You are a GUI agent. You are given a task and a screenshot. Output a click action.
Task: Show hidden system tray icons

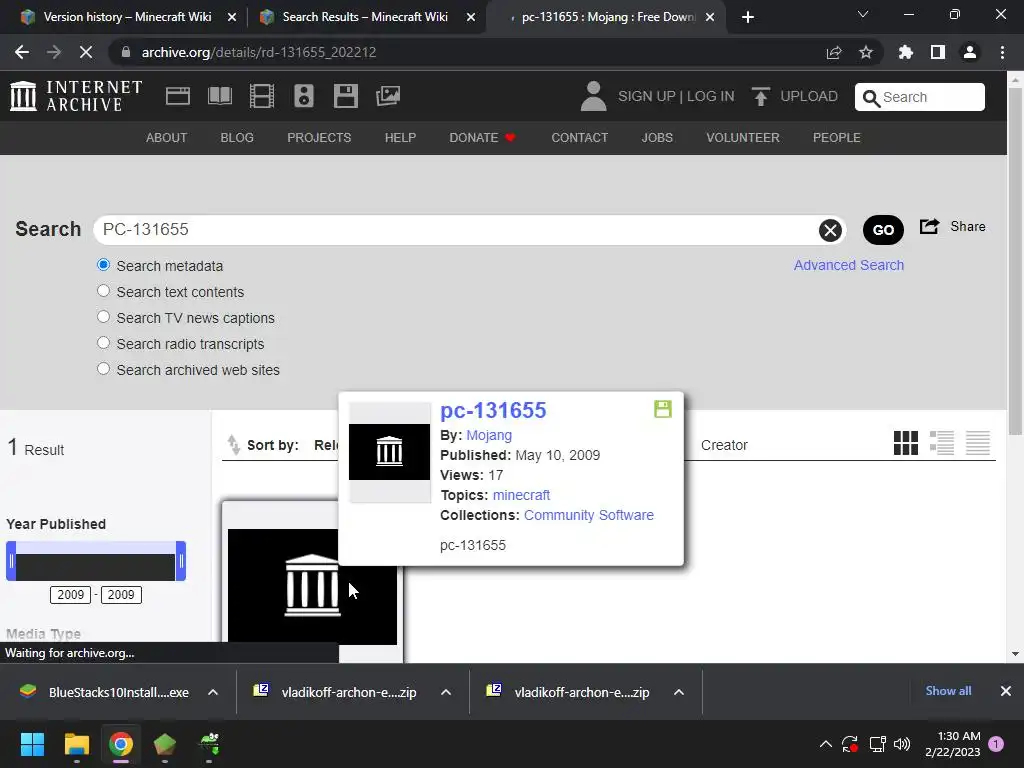point(825,744)
